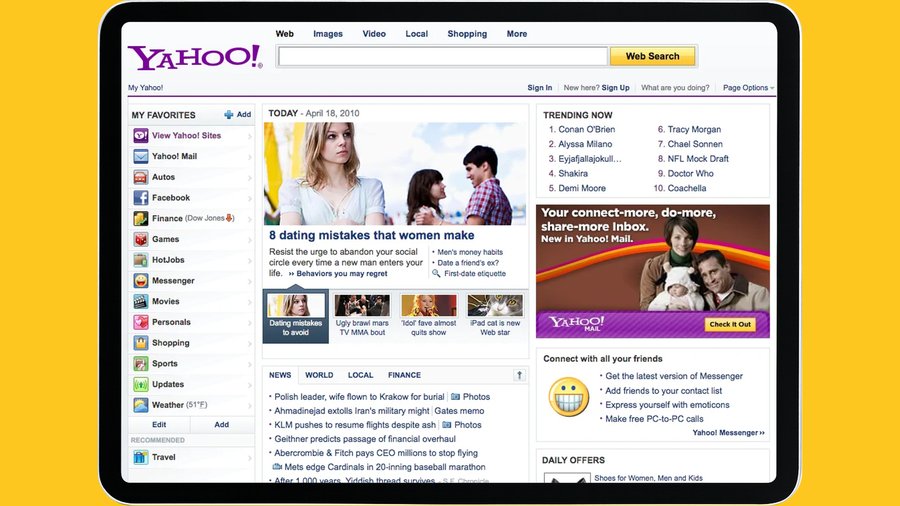
Task: Click the main dating story photo
Action: pyautogui.click(x=395, y=173)
